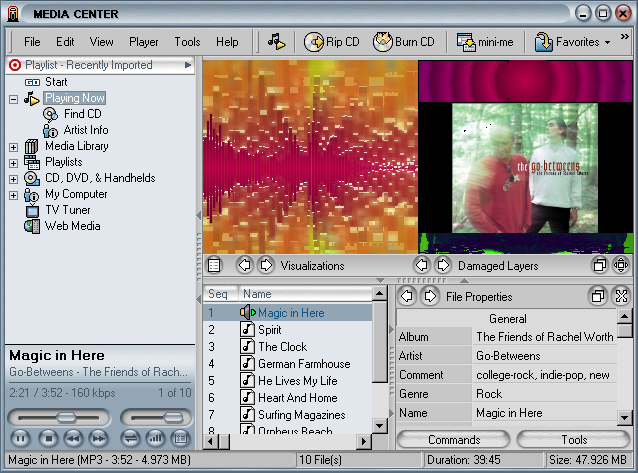Expand the Playlists node

point(13,163)
